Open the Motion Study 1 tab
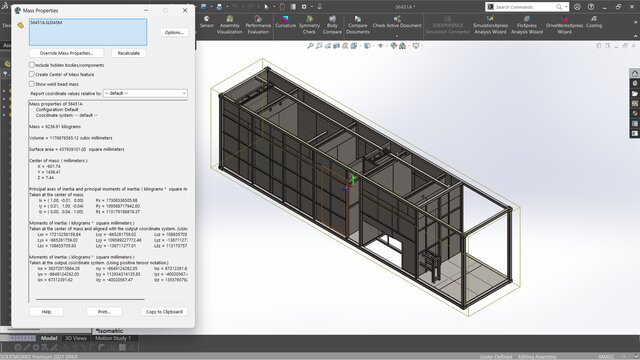Screen dimensions: 640x360 [113, 338]
